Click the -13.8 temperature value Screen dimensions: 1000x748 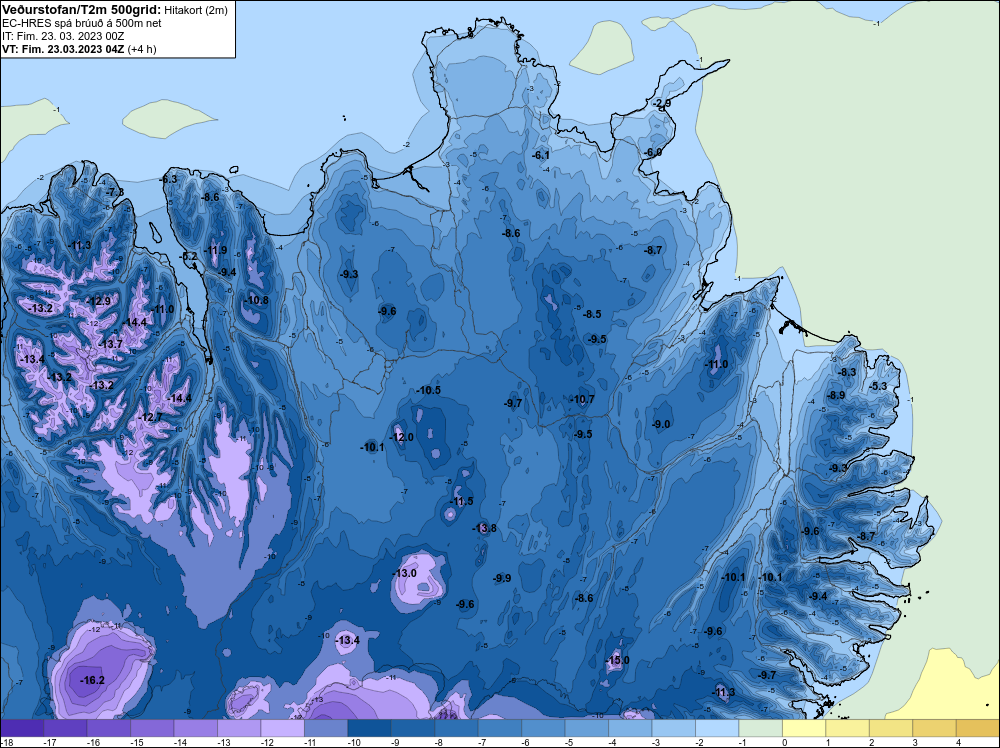click(x=484, y=528)
